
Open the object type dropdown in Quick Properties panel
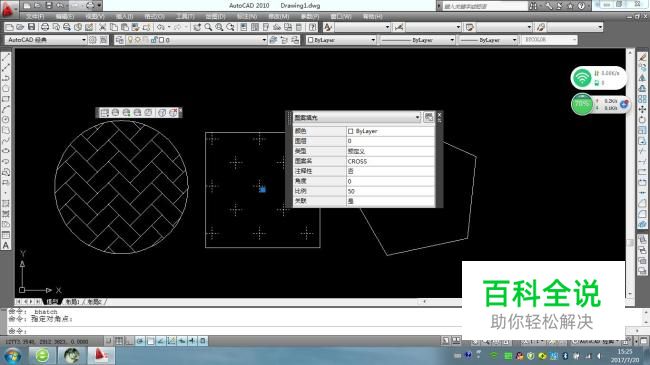tap(357, 117)
